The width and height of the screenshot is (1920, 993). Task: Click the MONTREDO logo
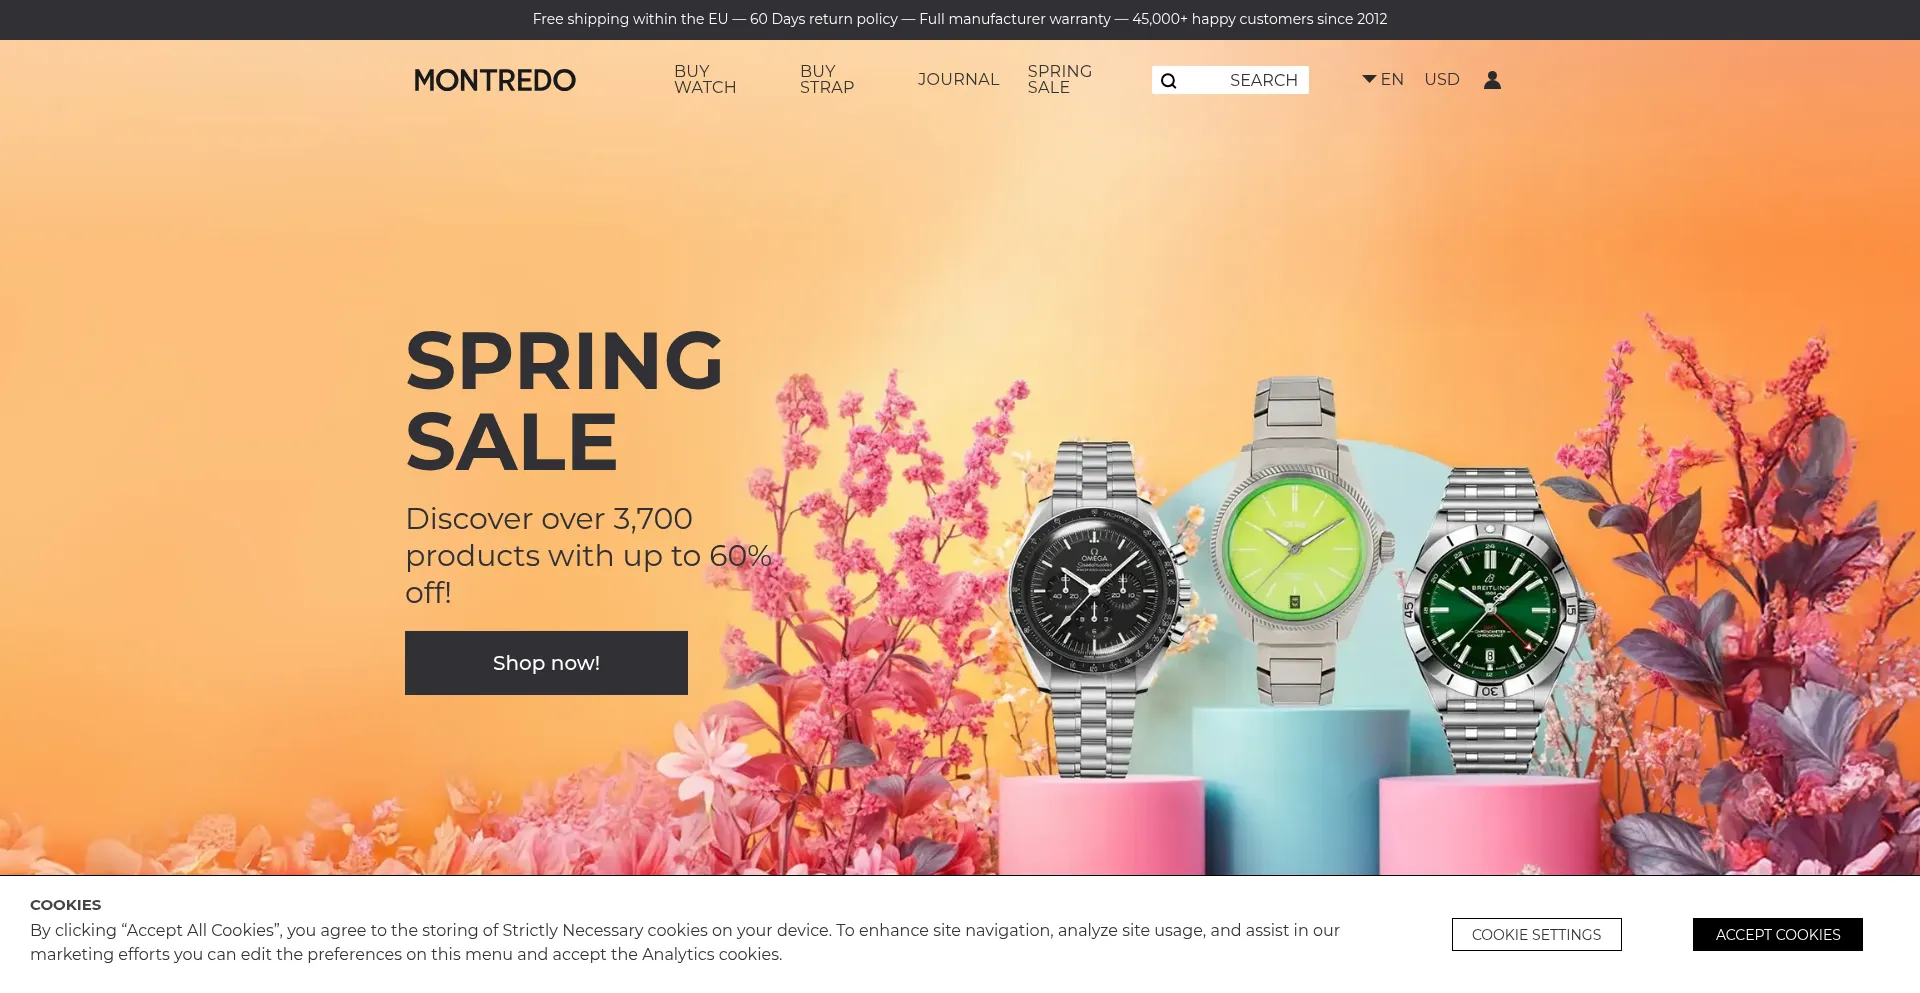(495, 80)
